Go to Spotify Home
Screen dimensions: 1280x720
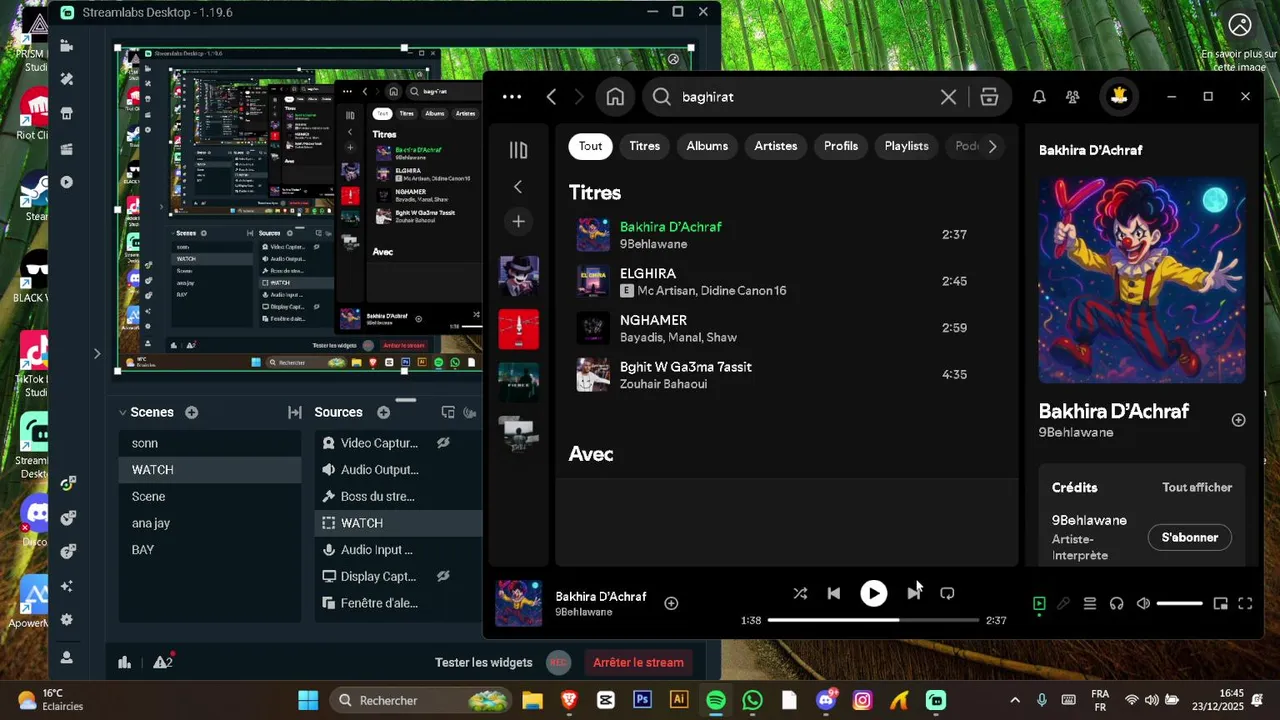(615, 97)
